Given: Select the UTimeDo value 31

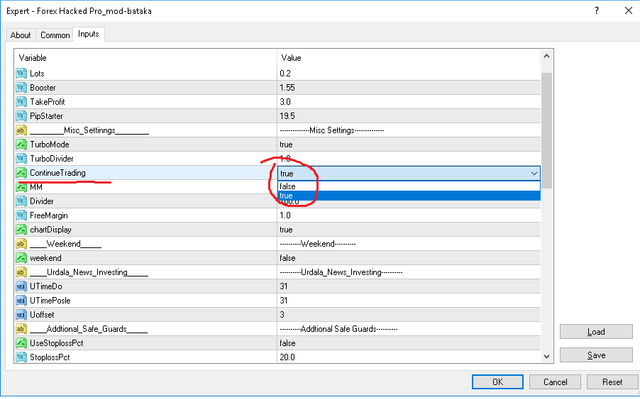Looking at the screenshot, I should pyautogui.click(x=284, y=286).
